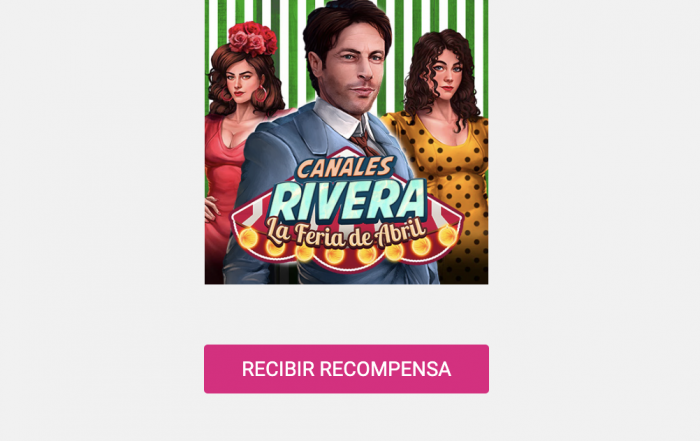700x441 pixels.
Task: Click the RIVERA logo text on the poster
Action: 348,200
